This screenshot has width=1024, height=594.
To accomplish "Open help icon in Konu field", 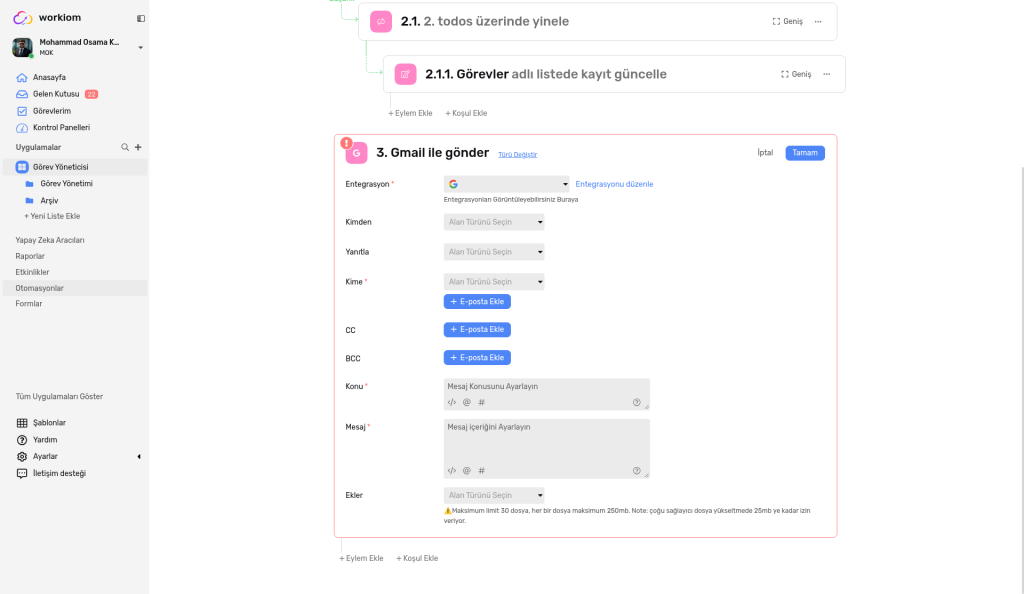I will point(637,403).
